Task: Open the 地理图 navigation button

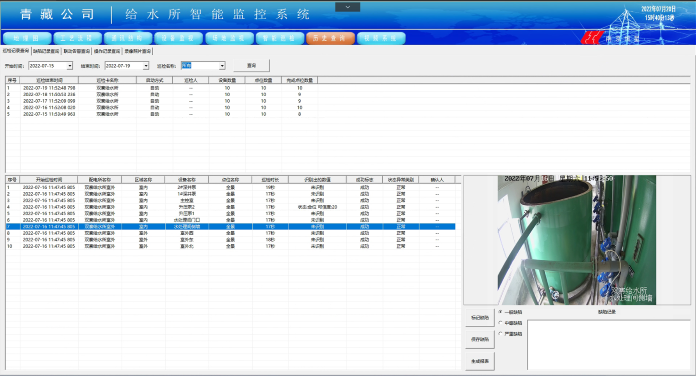Action: click(27, 38)
